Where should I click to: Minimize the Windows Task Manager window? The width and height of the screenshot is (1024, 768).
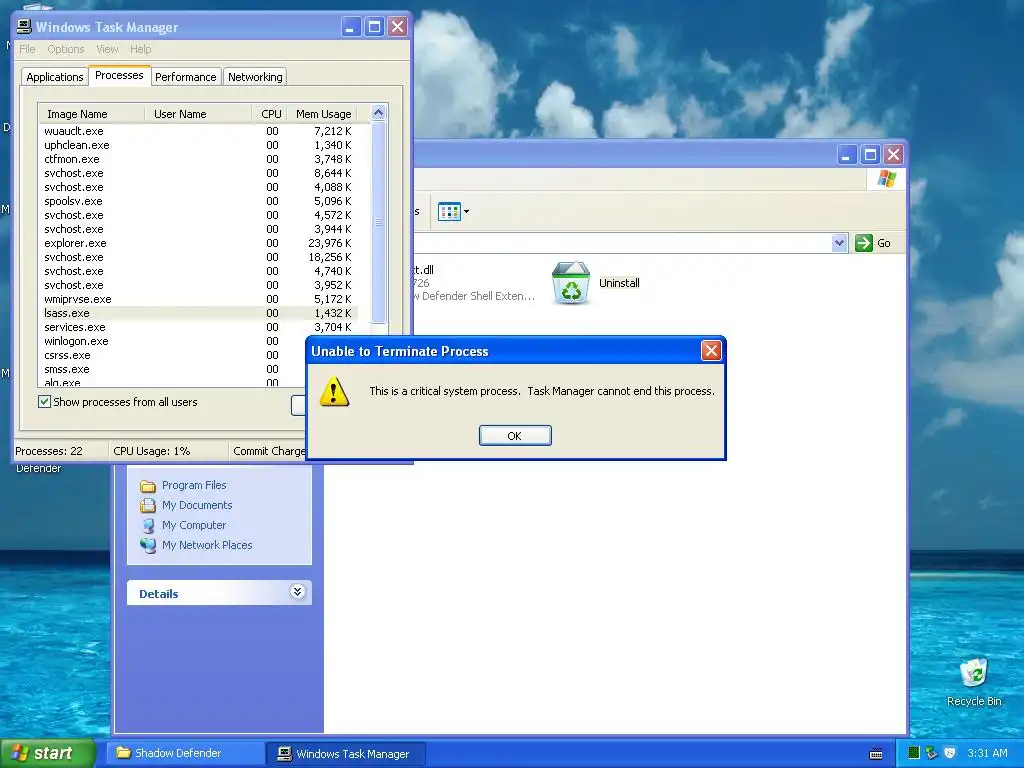pyautogui.click(x=351, y=27)
